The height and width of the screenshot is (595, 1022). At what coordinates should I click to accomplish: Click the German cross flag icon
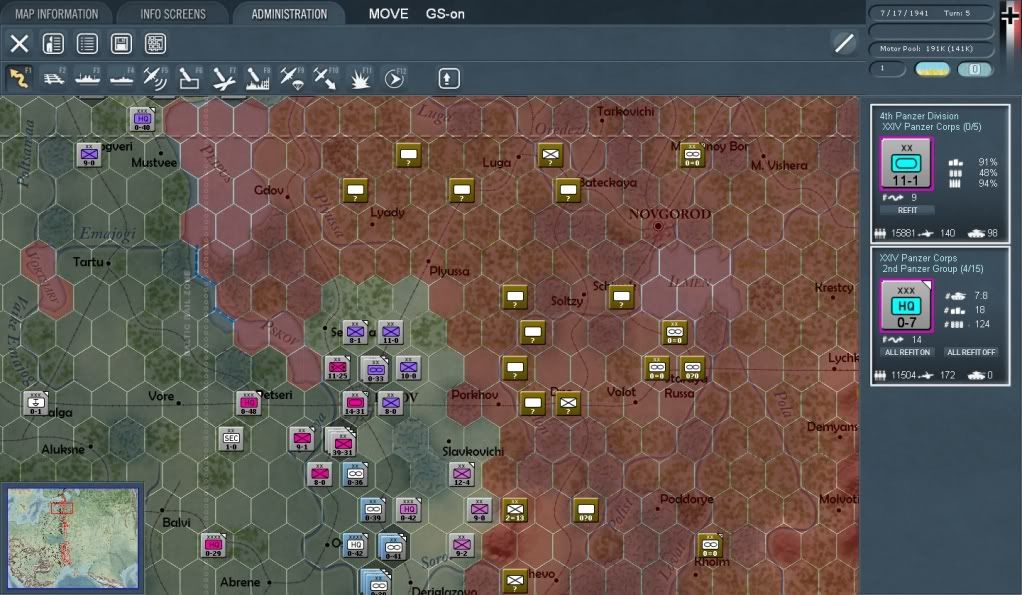point(1010,16)
